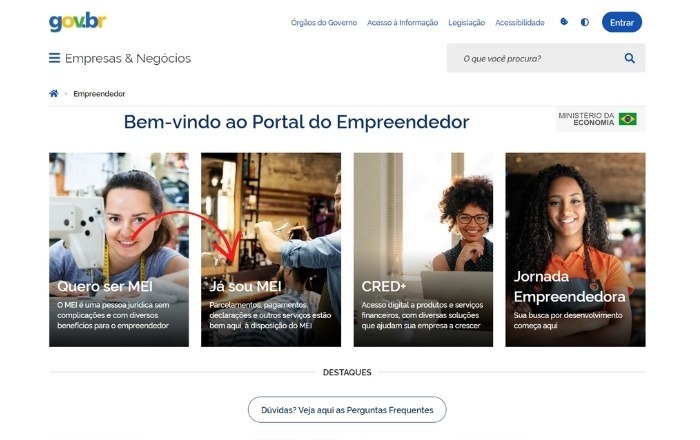Select the Quero ser MEI card
This screenshot has width=700, height=440.
click(x=119, y=249)
